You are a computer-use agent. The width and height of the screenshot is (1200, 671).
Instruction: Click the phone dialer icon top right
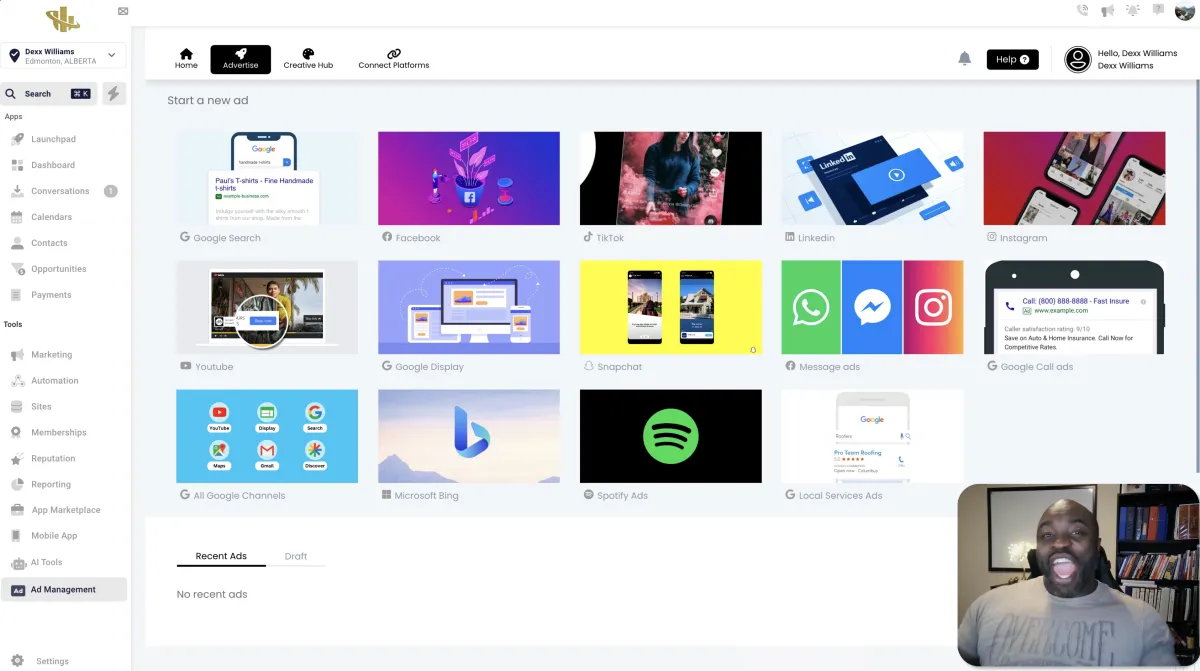[x=1082, y=11]
